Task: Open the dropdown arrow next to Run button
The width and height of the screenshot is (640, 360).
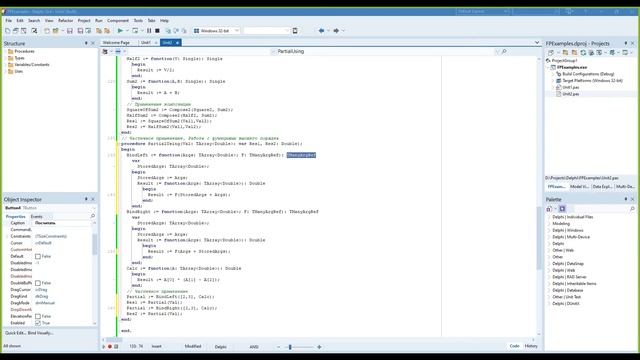Action: coord(127,31)
